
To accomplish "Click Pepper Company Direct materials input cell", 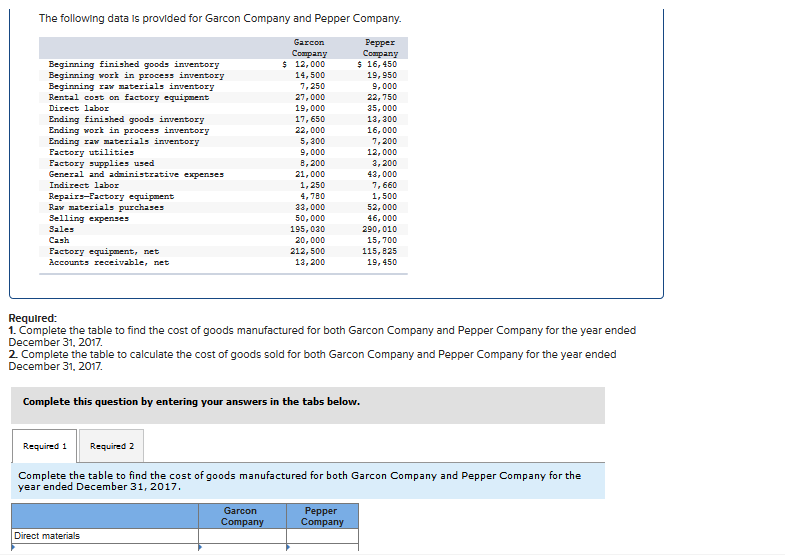I will pos(322,536).
